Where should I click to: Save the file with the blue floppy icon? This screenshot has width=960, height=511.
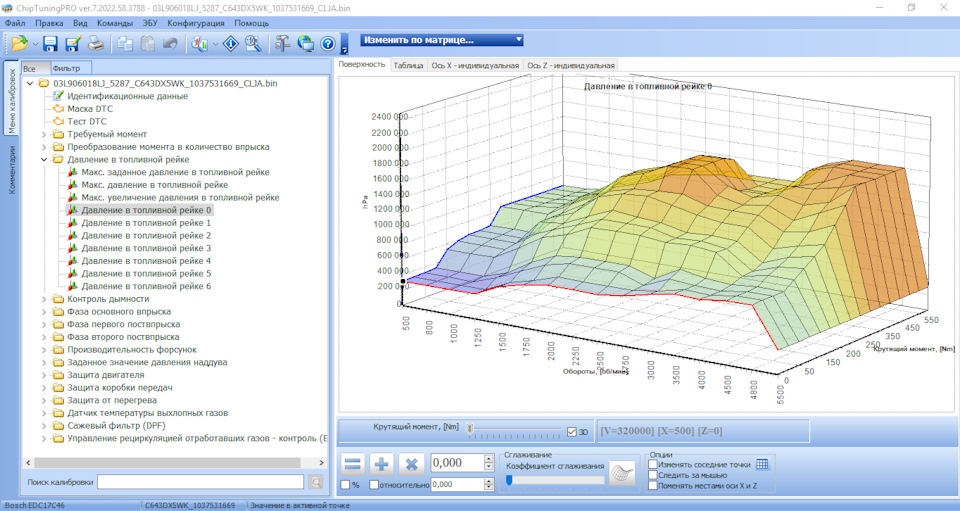pyautogui.click(x=50, y=43)
